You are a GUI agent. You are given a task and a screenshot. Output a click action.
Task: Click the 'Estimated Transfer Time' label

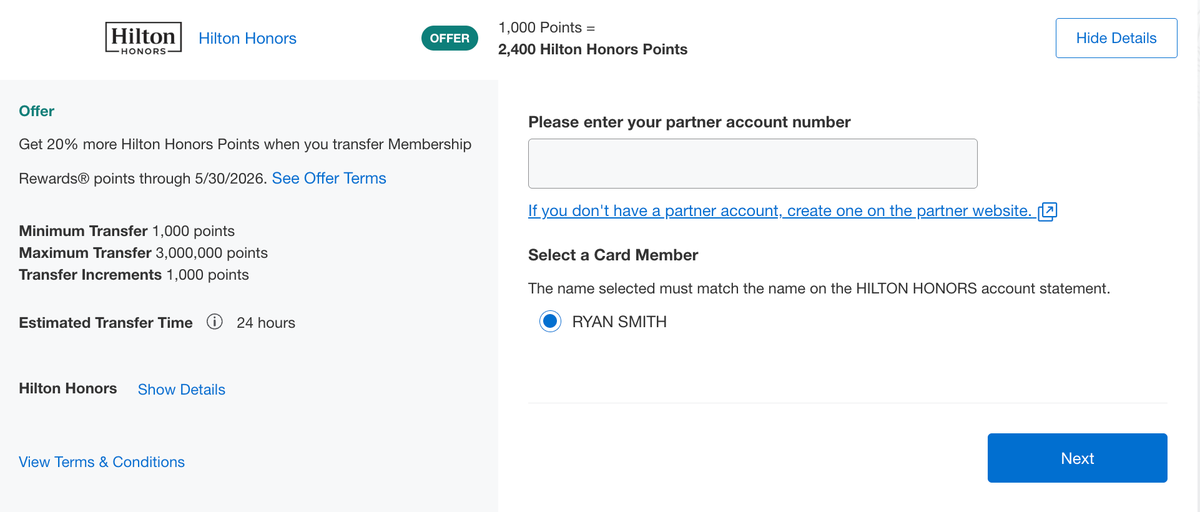click(x=106, y=322)
